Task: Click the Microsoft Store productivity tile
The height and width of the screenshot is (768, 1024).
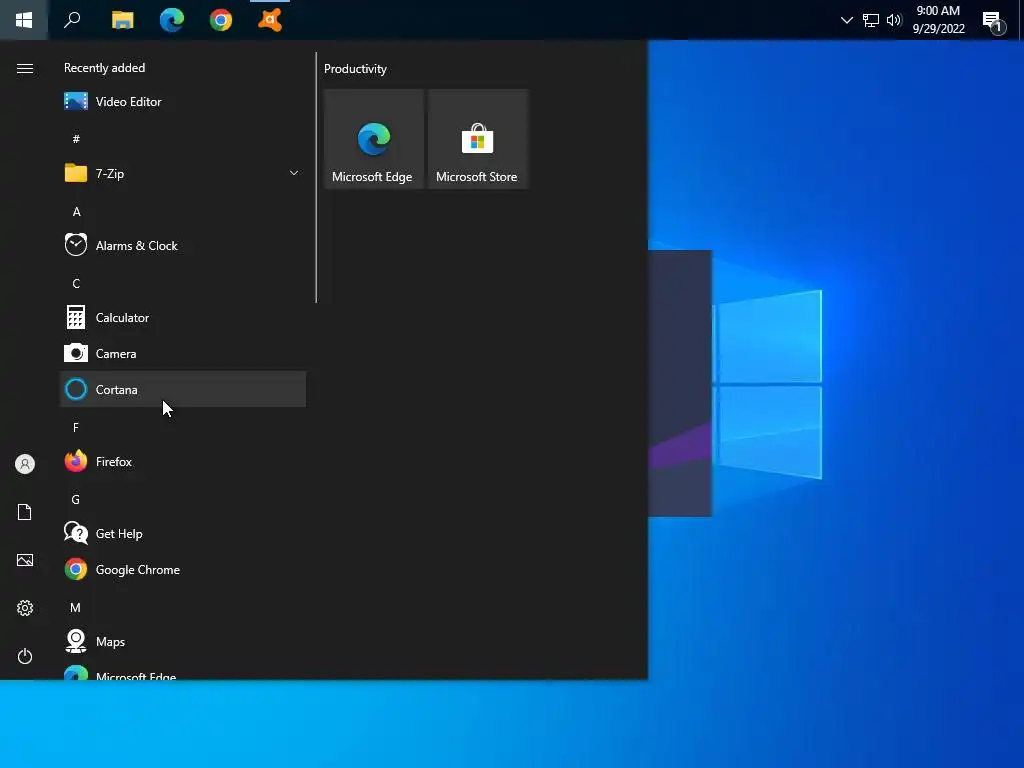Action: click(x=478, y=139)
